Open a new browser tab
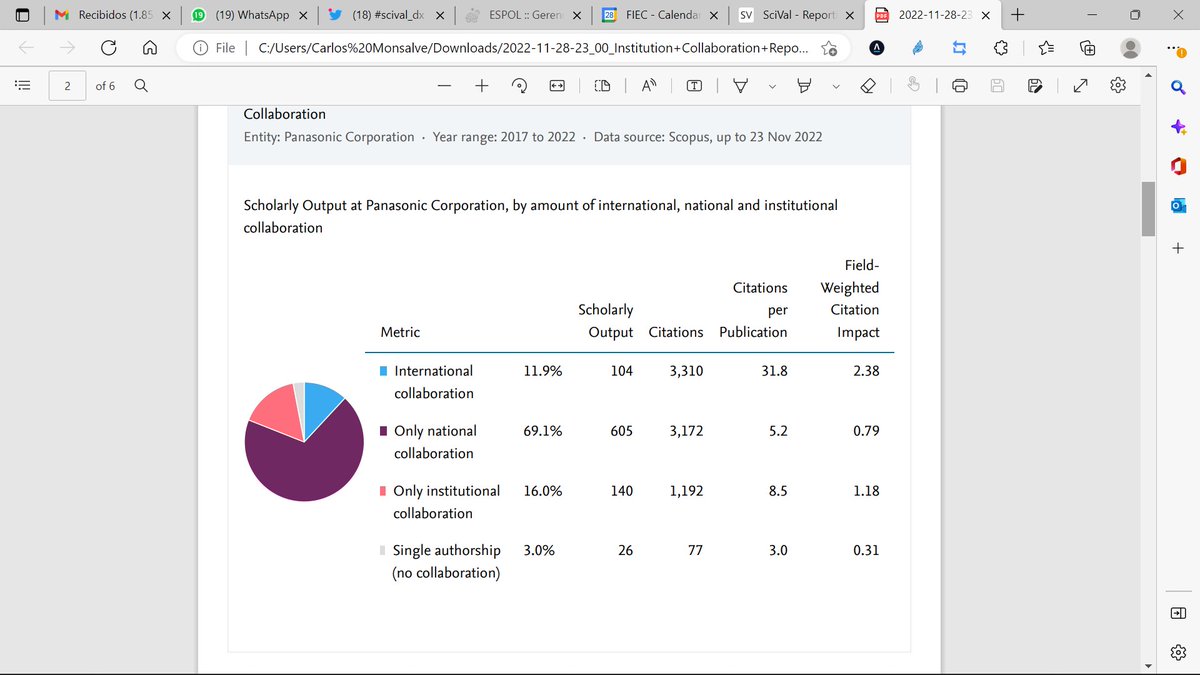The width and height of the screenshot is (1200, 675). pyautogui.click(x=1018, y=15)
